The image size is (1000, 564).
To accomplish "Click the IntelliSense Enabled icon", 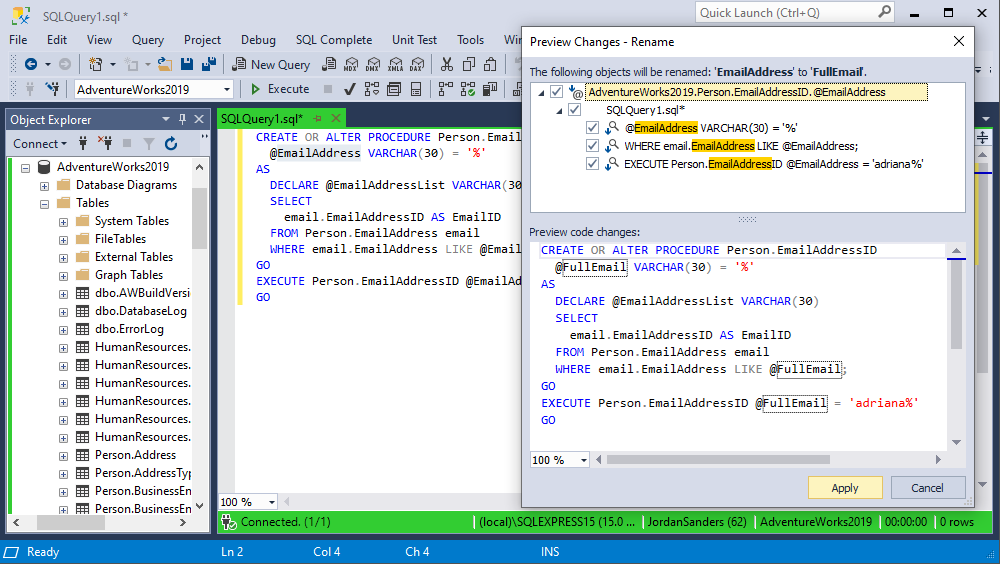I will (x=416, y=89).
